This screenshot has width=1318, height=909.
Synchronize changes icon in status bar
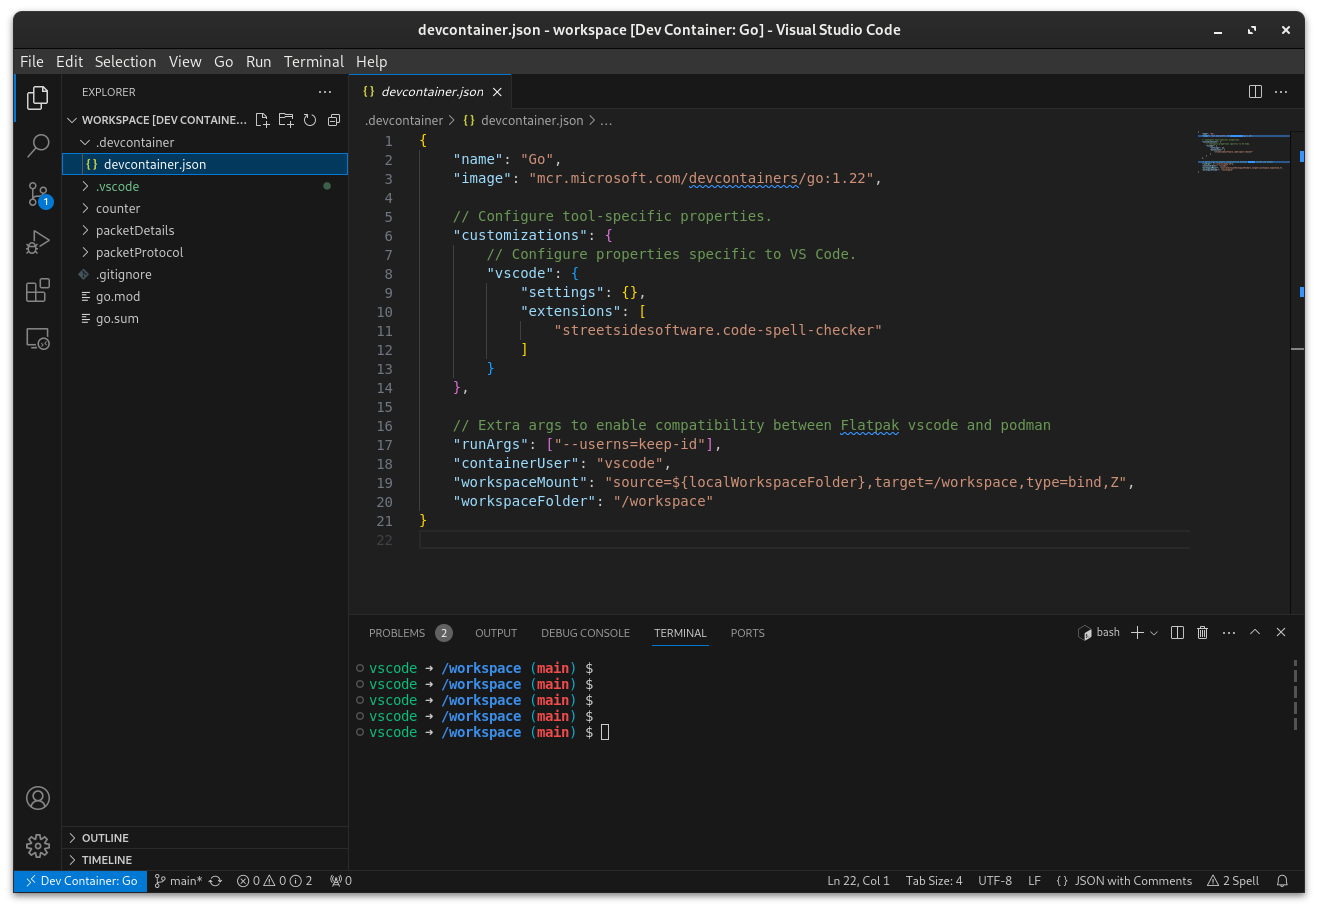click(215, 881)
